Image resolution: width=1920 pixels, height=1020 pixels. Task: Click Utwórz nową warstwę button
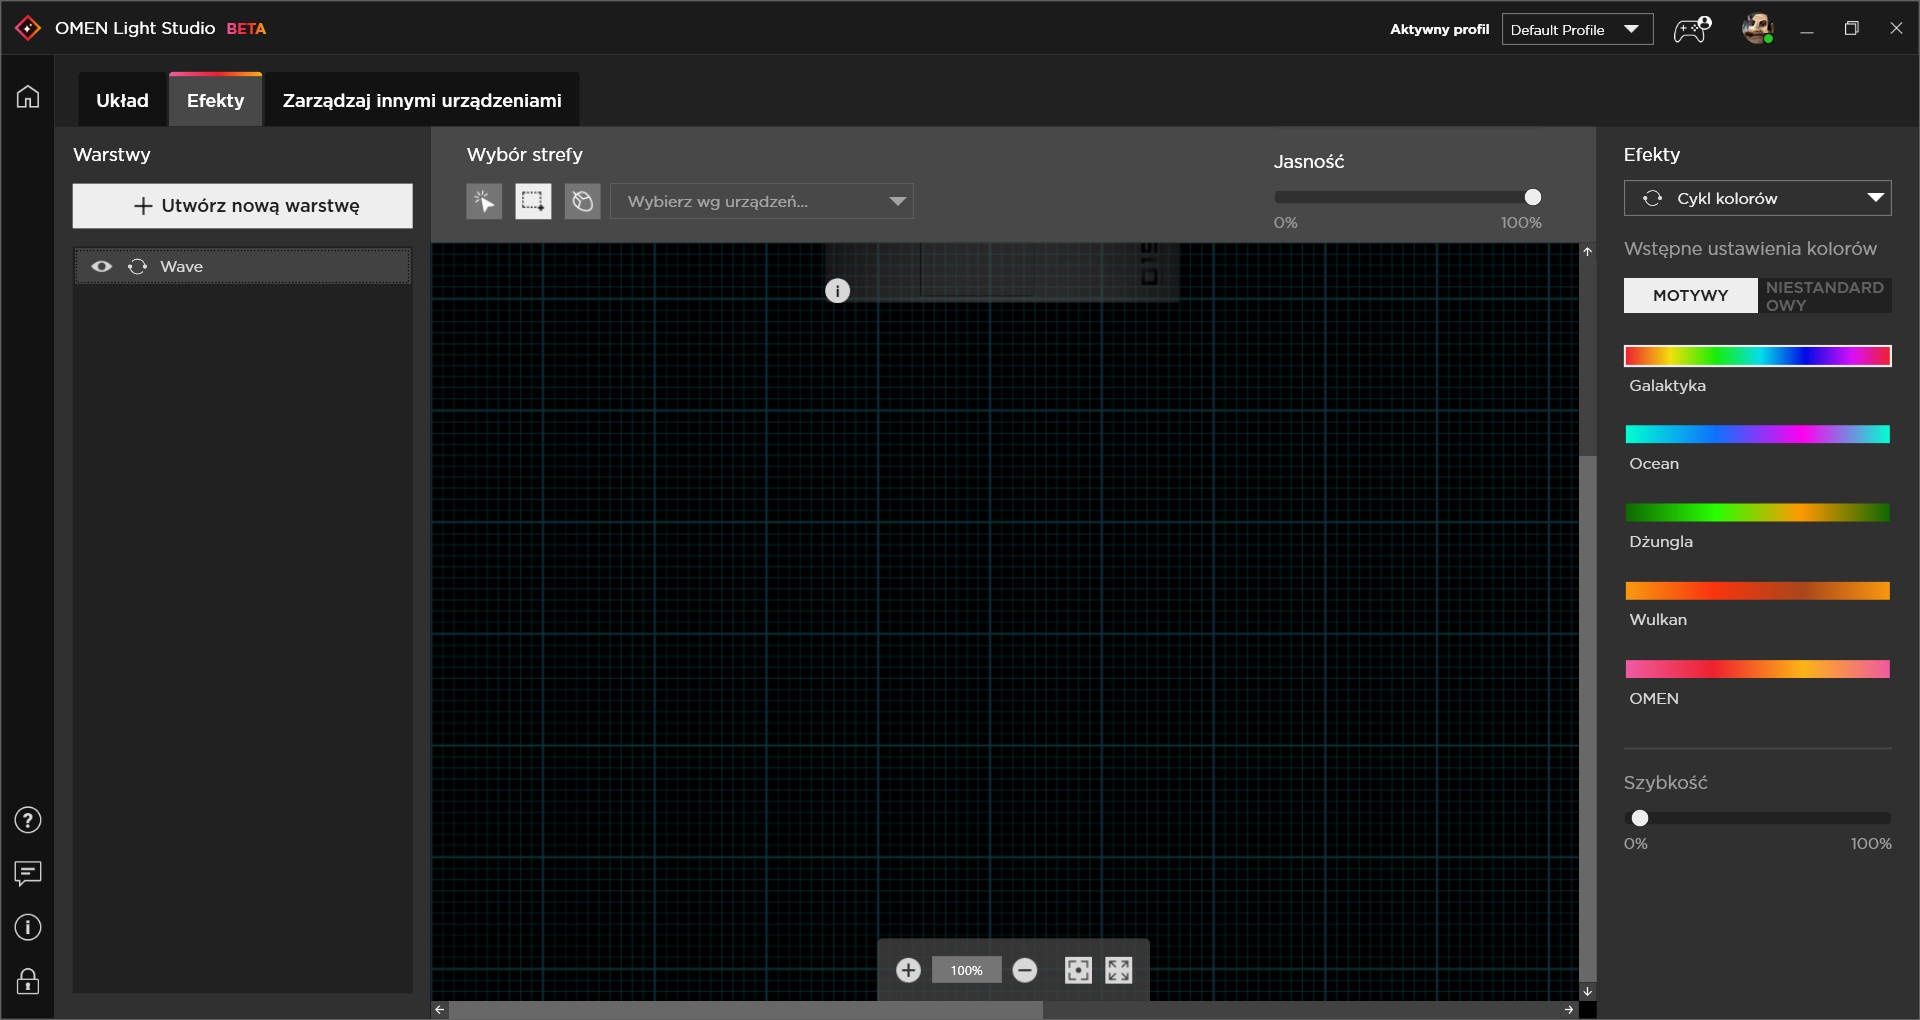pos(242,205)
